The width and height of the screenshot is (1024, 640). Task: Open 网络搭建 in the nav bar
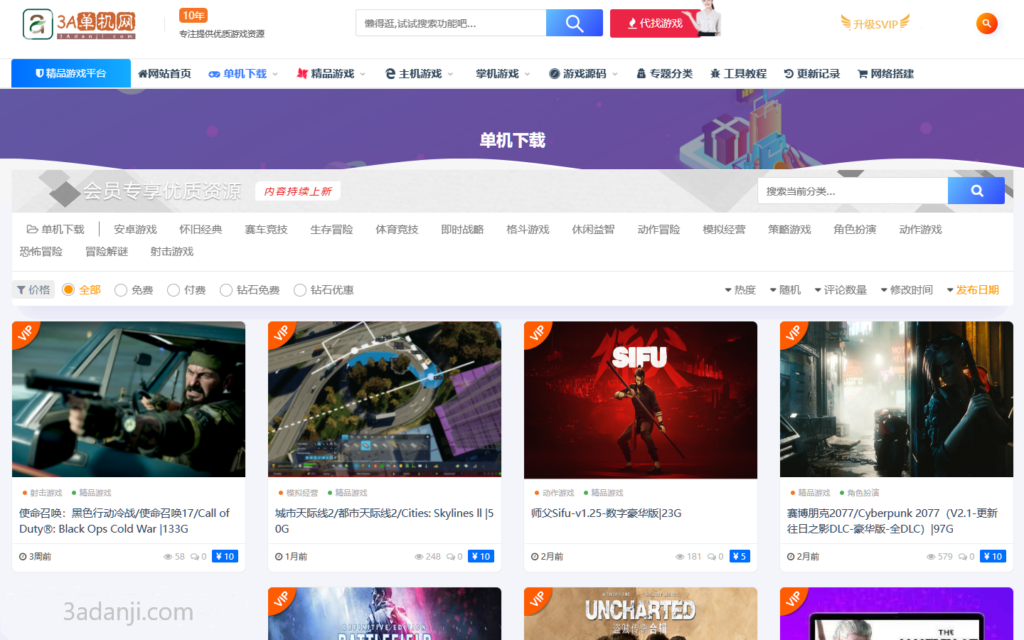[x=886, y=74]
